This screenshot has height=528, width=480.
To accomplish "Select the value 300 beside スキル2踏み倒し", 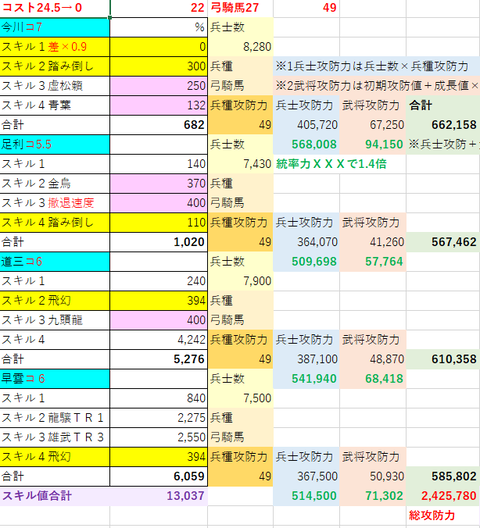I will pos(159,66).
